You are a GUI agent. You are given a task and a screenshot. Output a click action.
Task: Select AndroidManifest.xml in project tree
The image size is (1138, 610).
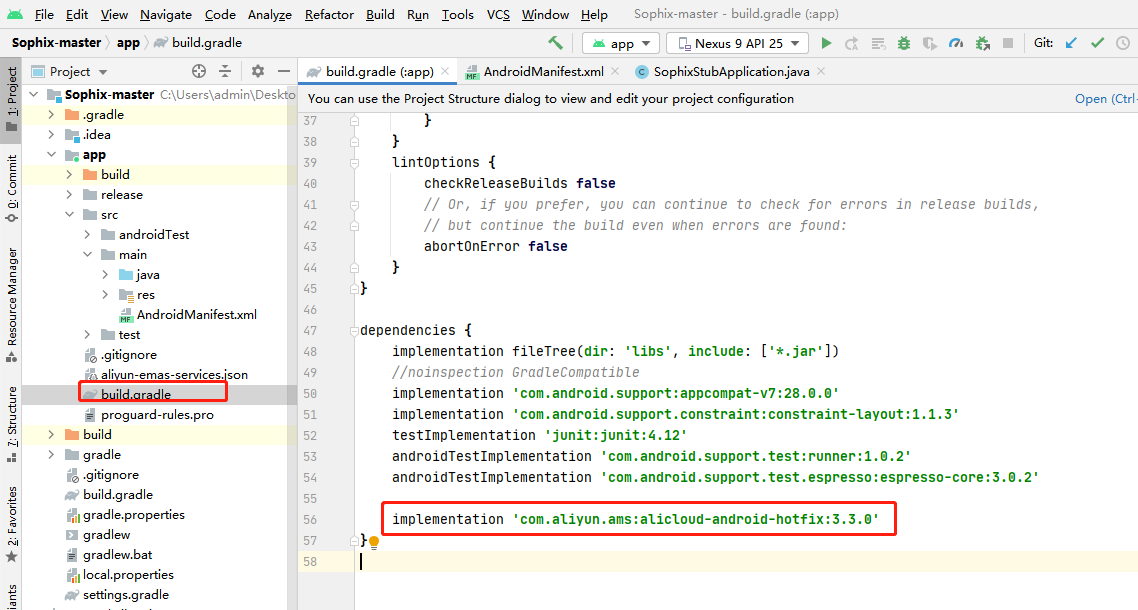(197, 314)
